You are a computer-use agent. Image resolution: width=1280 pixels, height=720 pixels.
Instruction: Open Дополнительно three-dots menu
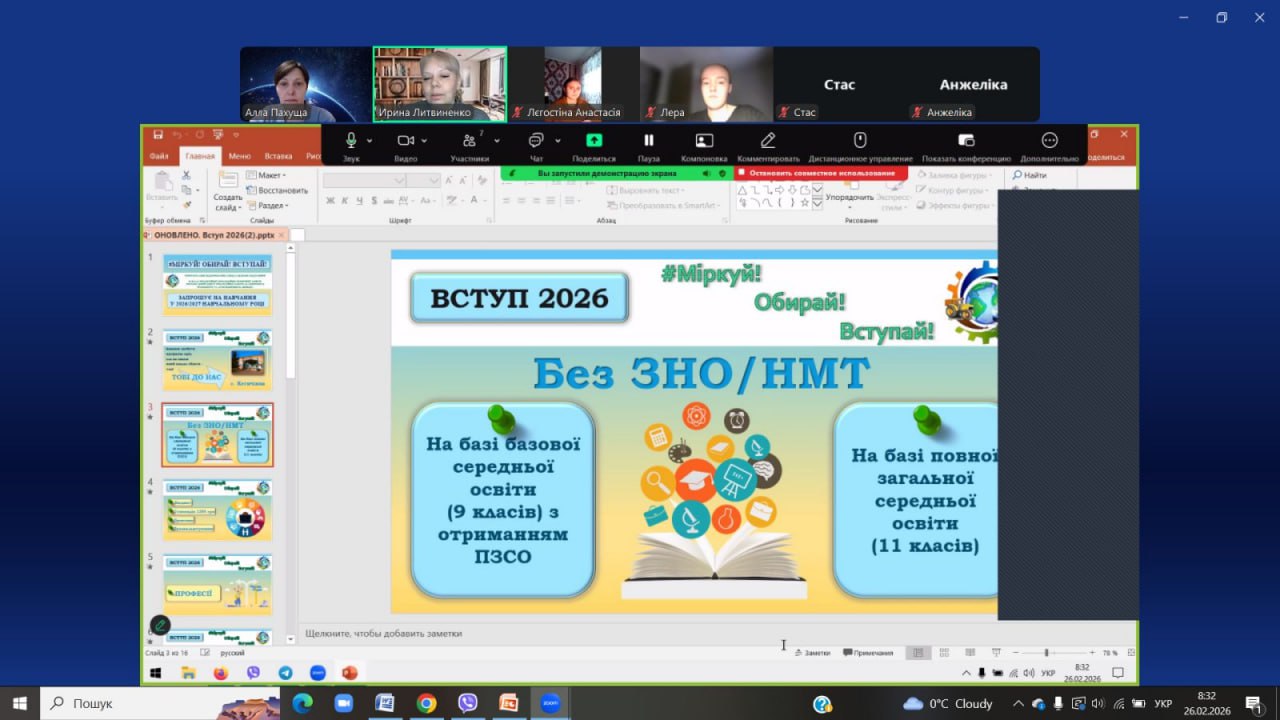click(1049, 141)
